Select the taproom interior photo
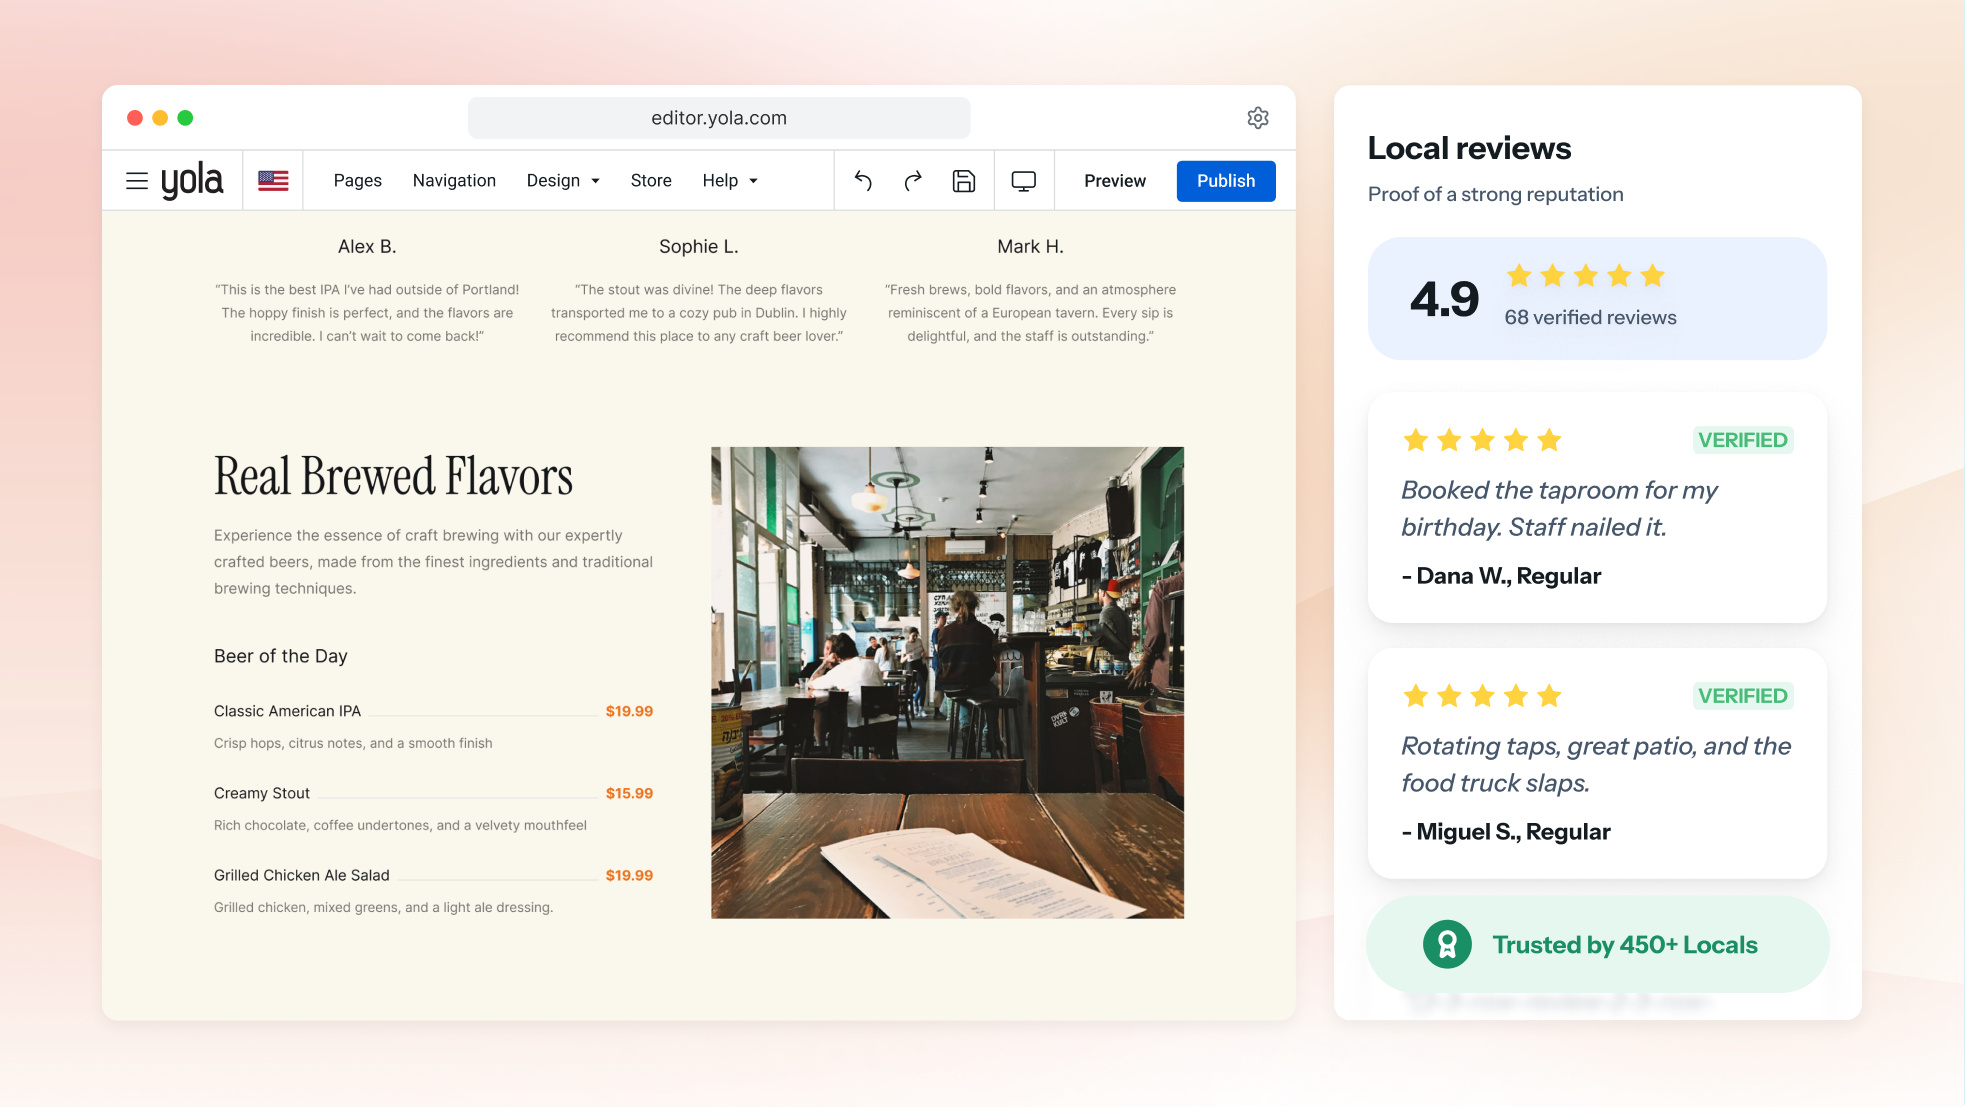This screenshot has width=1965, height=1107. [947, 683]
